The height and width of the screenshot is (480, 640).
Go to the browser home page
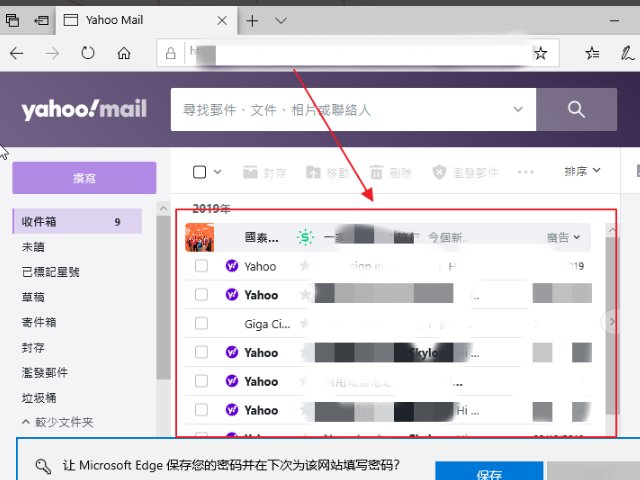[124, 53]
